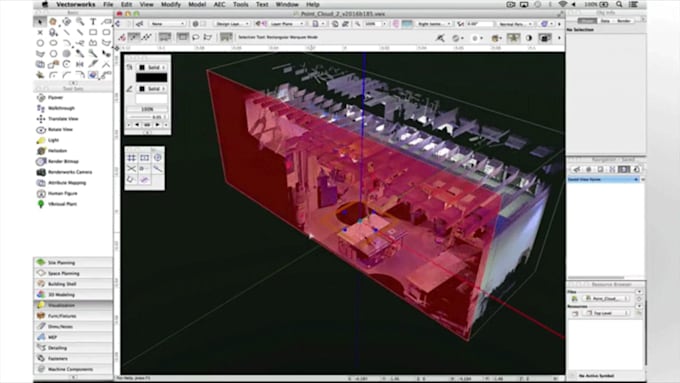Toggle the rectangular marquee selection mode
The width and height of the screenshot is (680, 383).
[183, 37]
